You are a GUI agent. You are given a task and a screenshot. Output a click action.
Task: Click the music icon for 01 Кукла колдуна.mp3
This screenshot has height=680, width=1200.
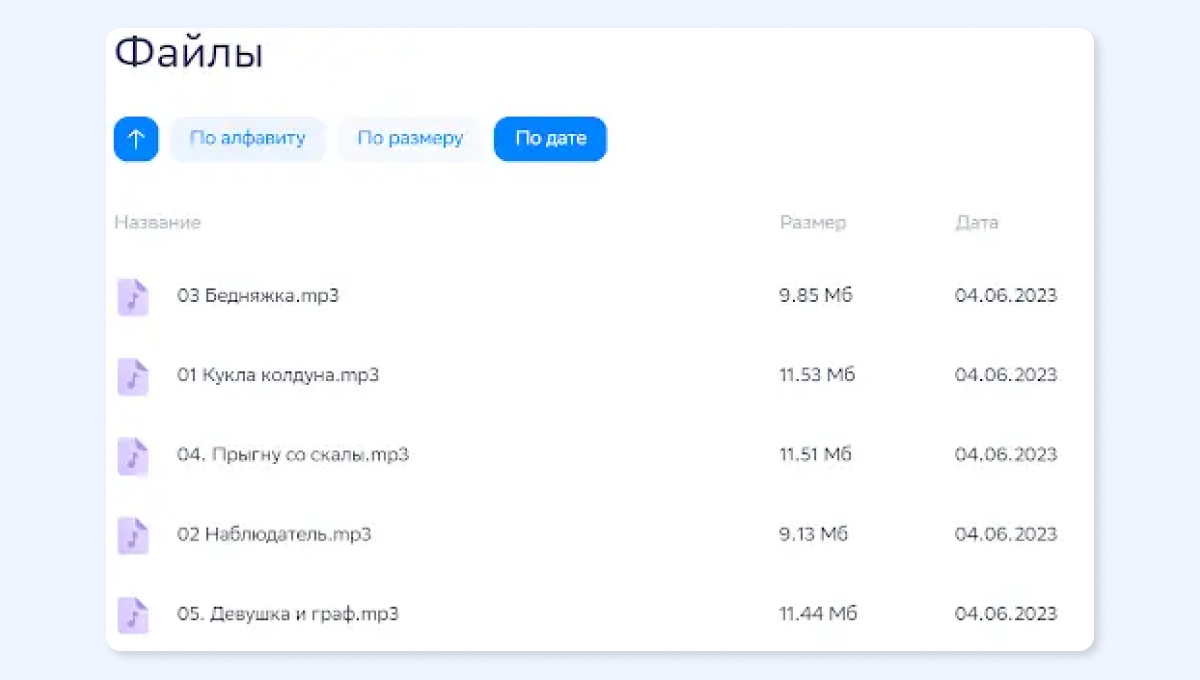(133, 377)
